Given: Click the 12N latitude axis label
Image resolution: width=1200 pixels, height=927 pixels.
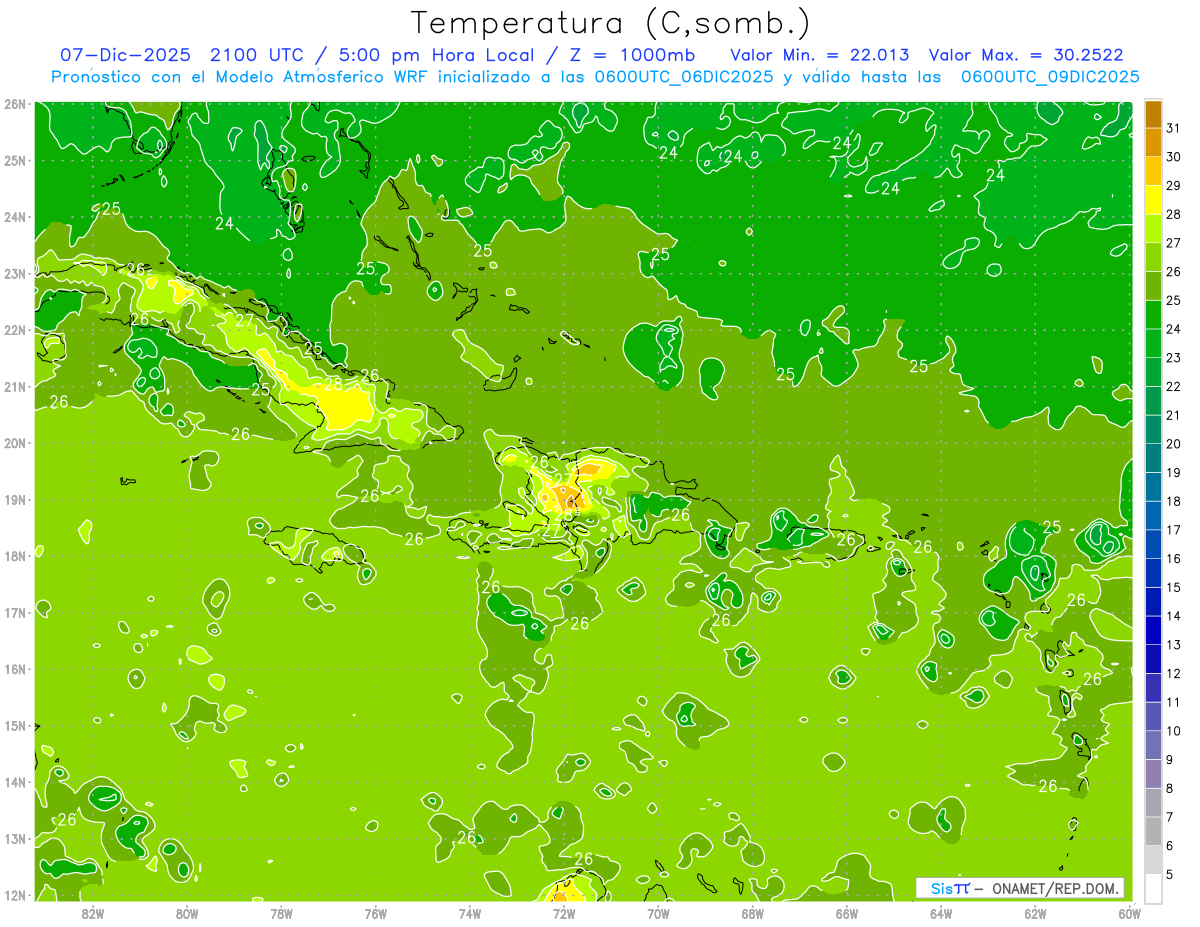Looking at the screenshot, I should point(15,894).
